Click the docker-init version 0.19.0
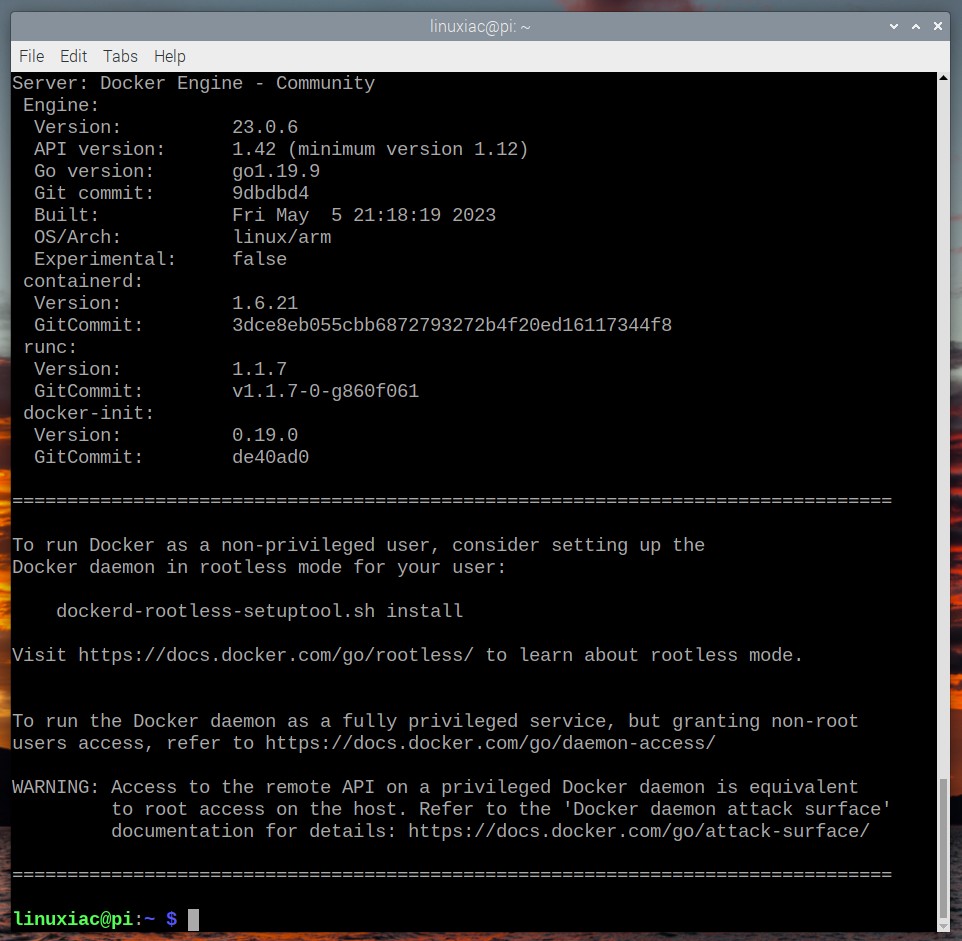The image size is (962, 941). (265, 435)
